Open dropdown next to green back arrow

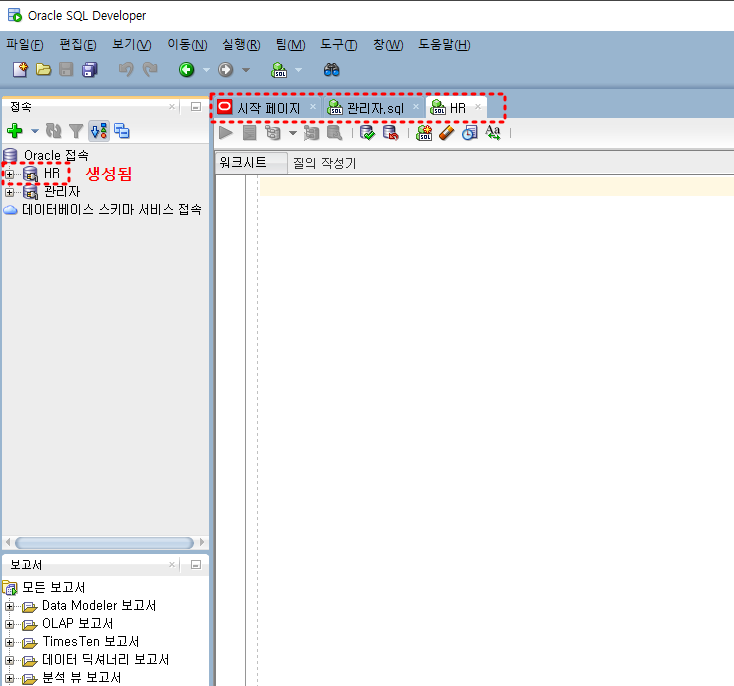pos(206,70)
